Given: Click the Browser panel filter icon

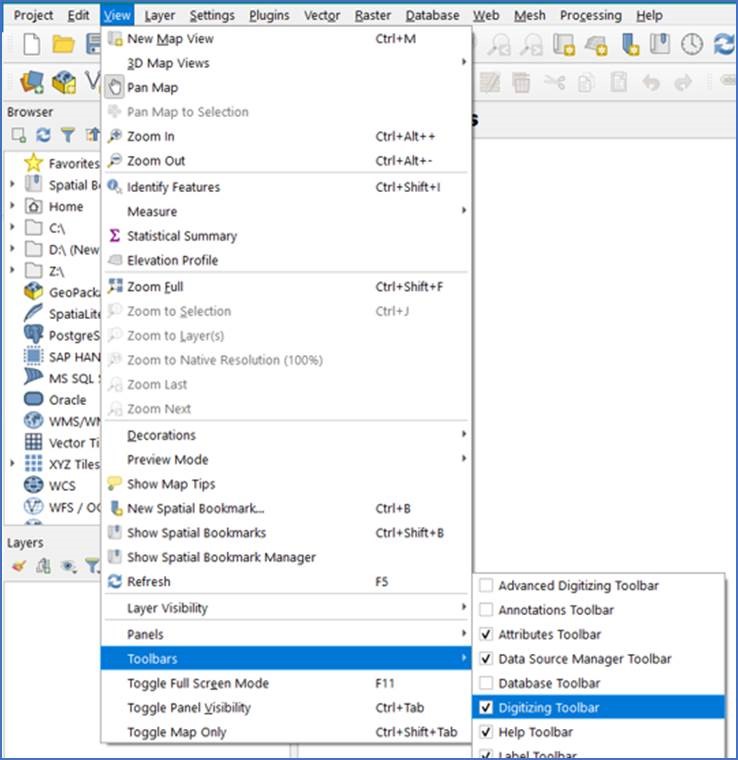Looking at the screenshot, I should click(68, 135).
